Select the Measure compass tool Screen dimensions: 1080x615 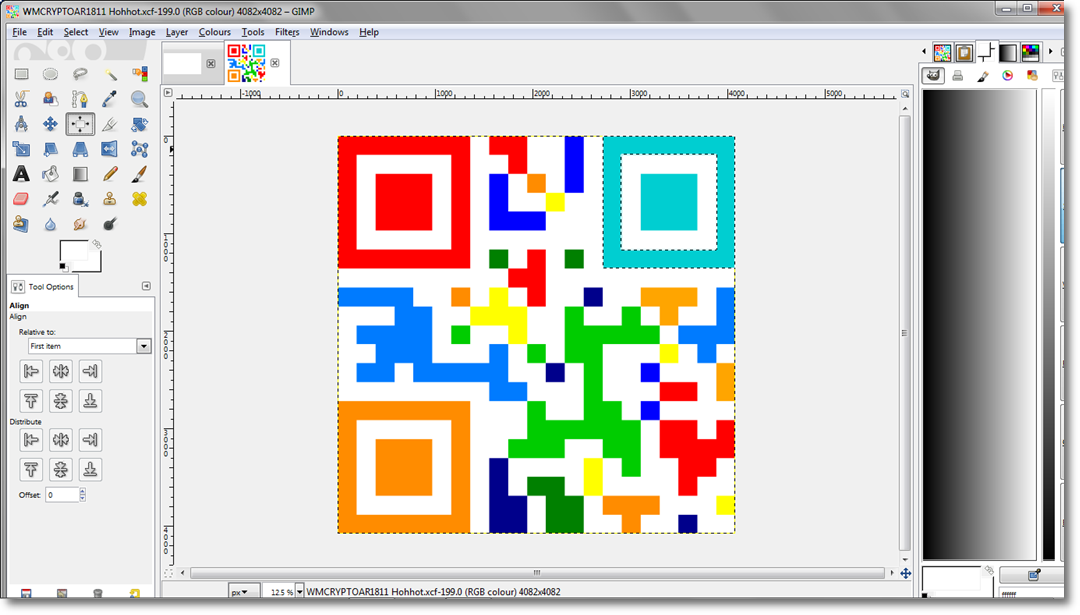tap(21, 124)
